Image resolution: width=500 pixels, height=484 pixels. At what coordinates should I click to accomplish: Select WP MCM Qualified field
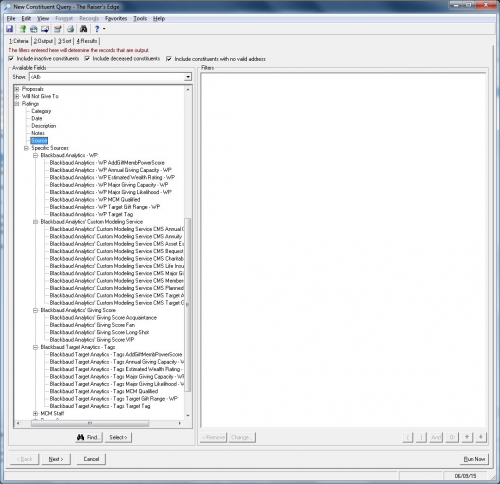[95, 200]
